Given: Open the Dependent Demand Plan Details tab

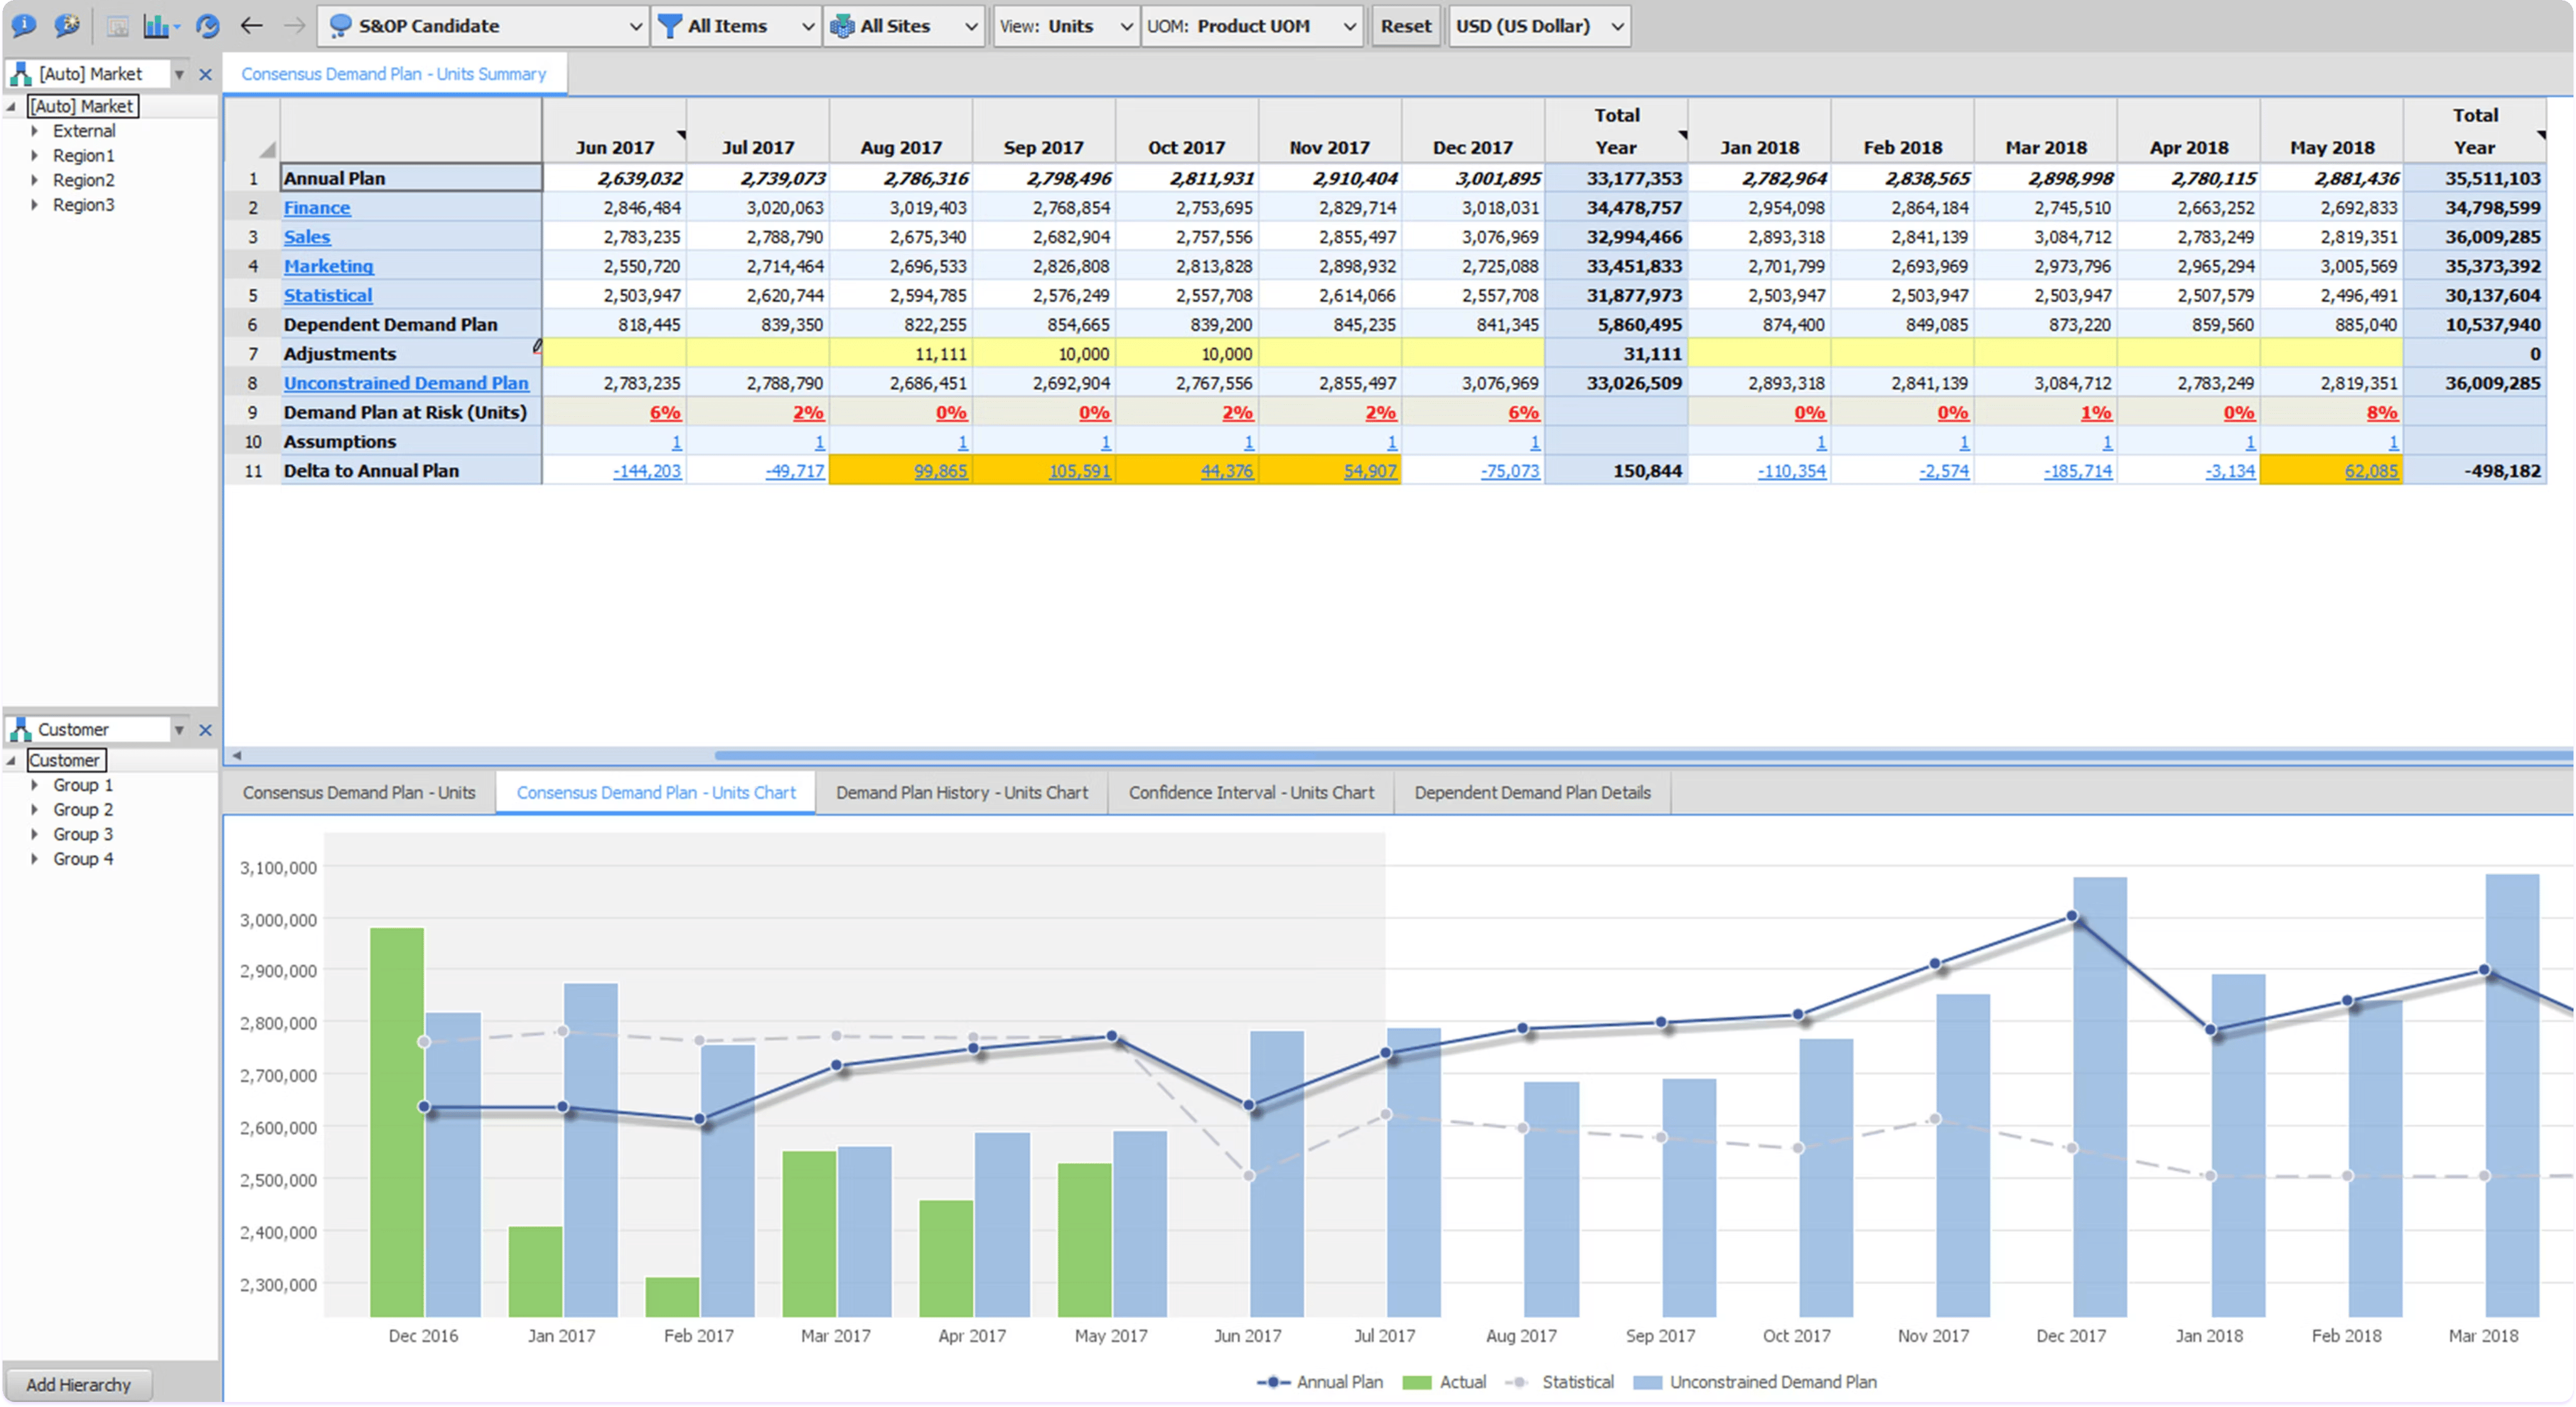Looking at the screenshot, I should pos(1532,792).
